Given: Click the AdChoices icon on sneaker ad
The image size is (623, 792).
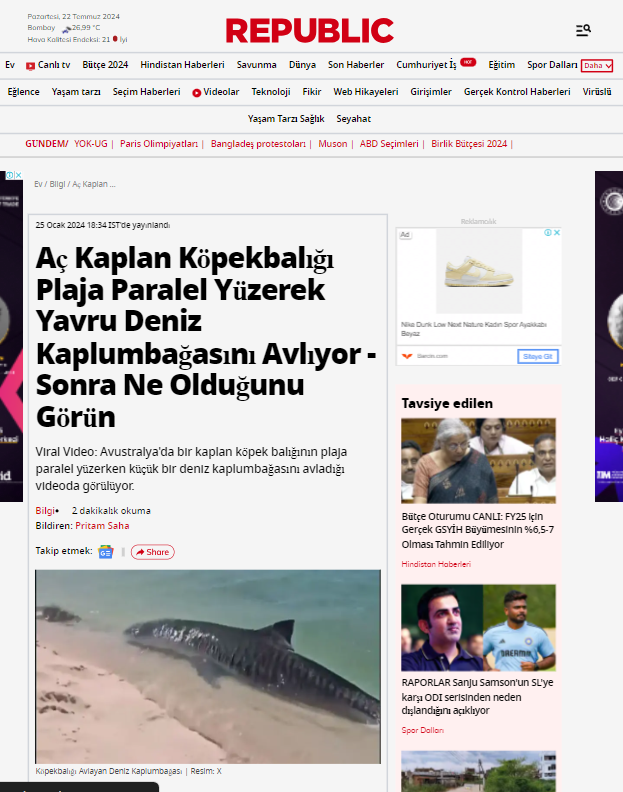Looking at the screenshot, I should pyautogui.click(x=547, y=234).
